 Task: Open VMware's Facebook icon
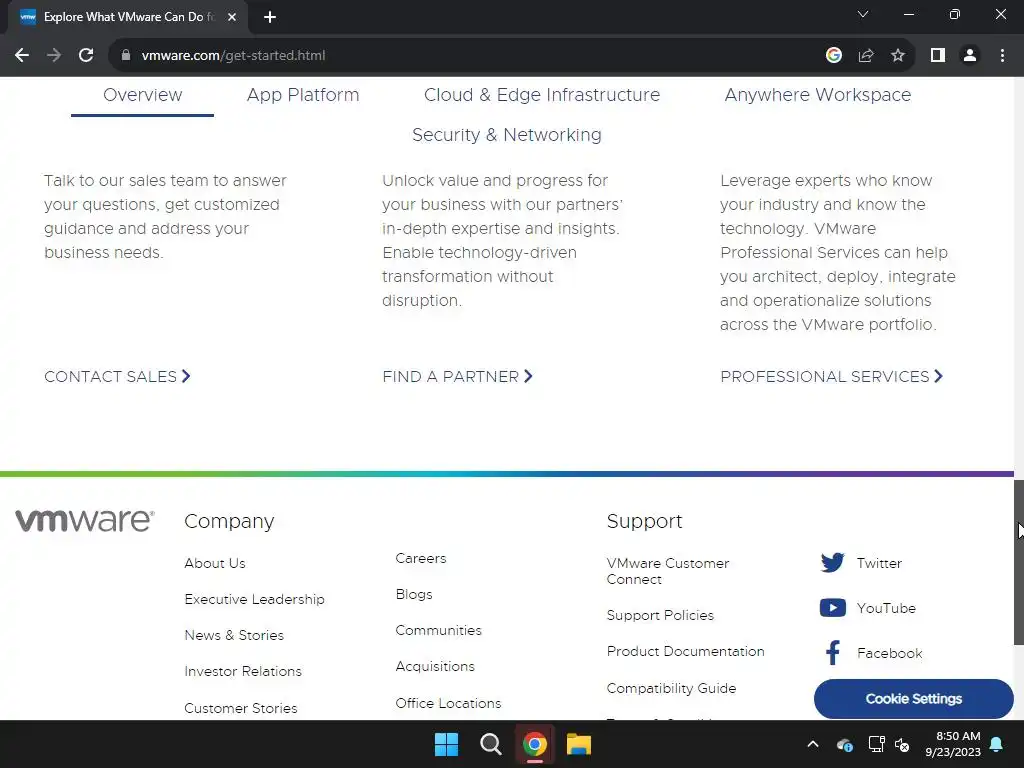click(833, 652)
